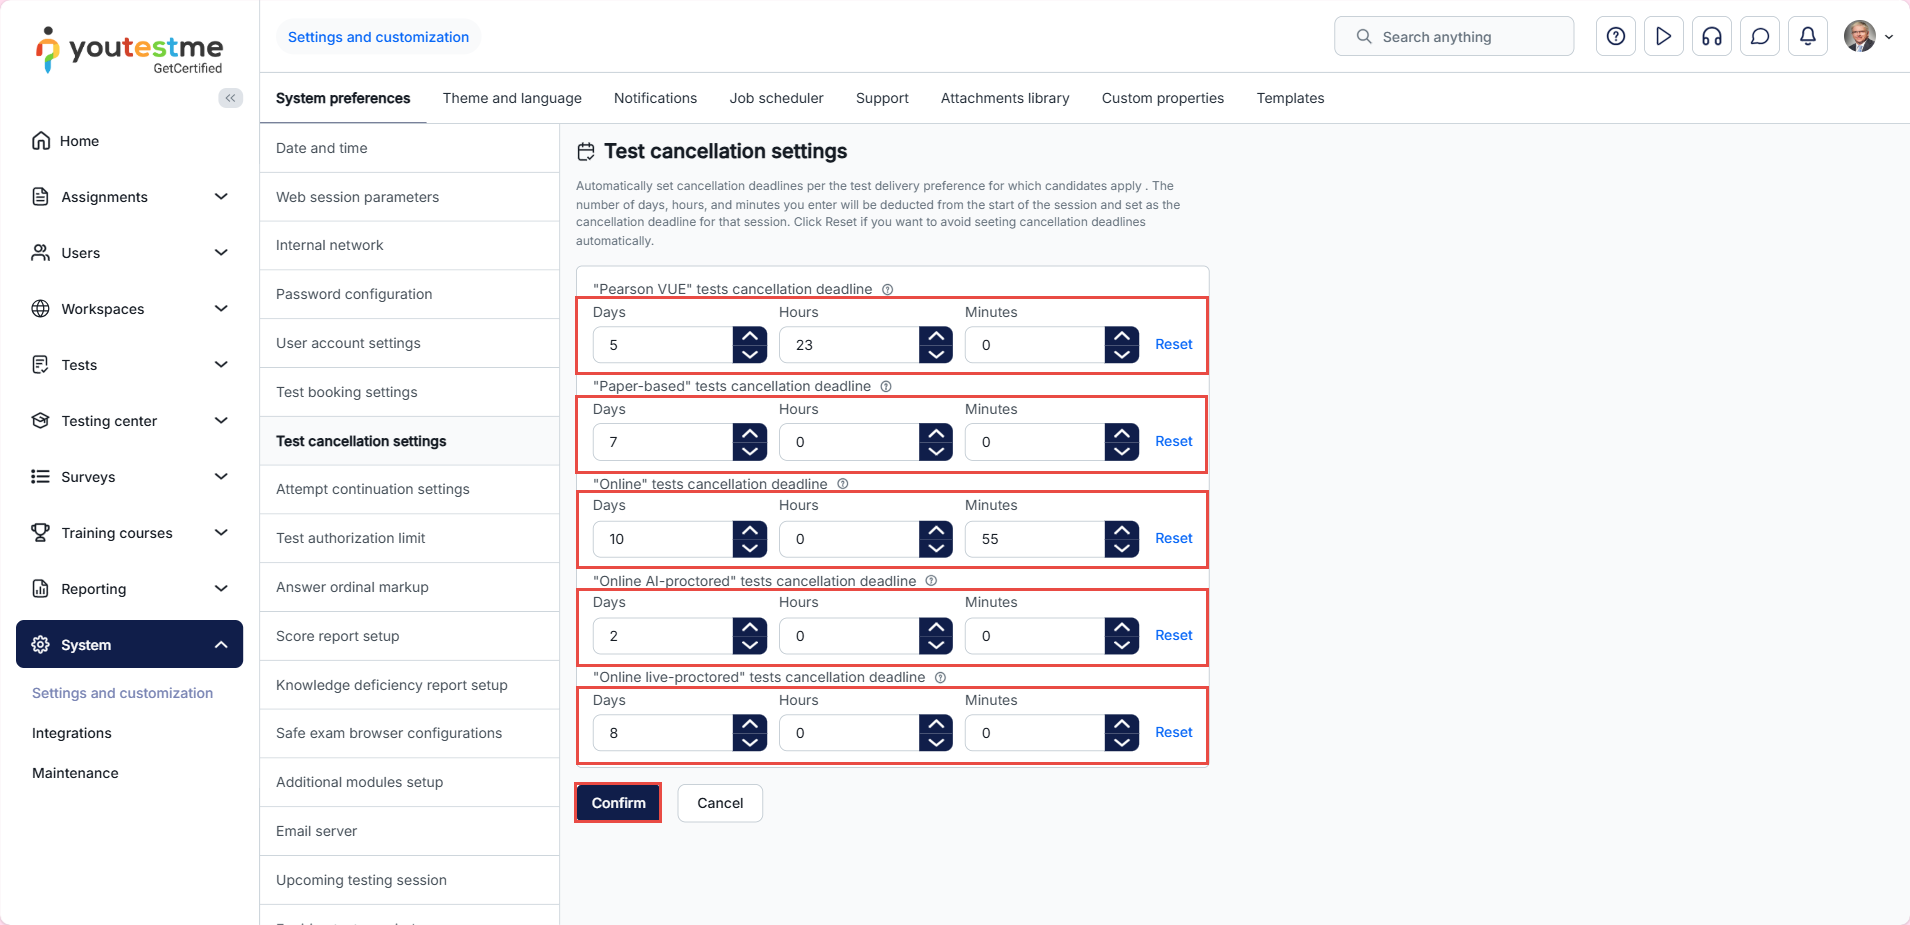
Task: Click the play video tutorial icon
Action: [x=1663, y=37]
